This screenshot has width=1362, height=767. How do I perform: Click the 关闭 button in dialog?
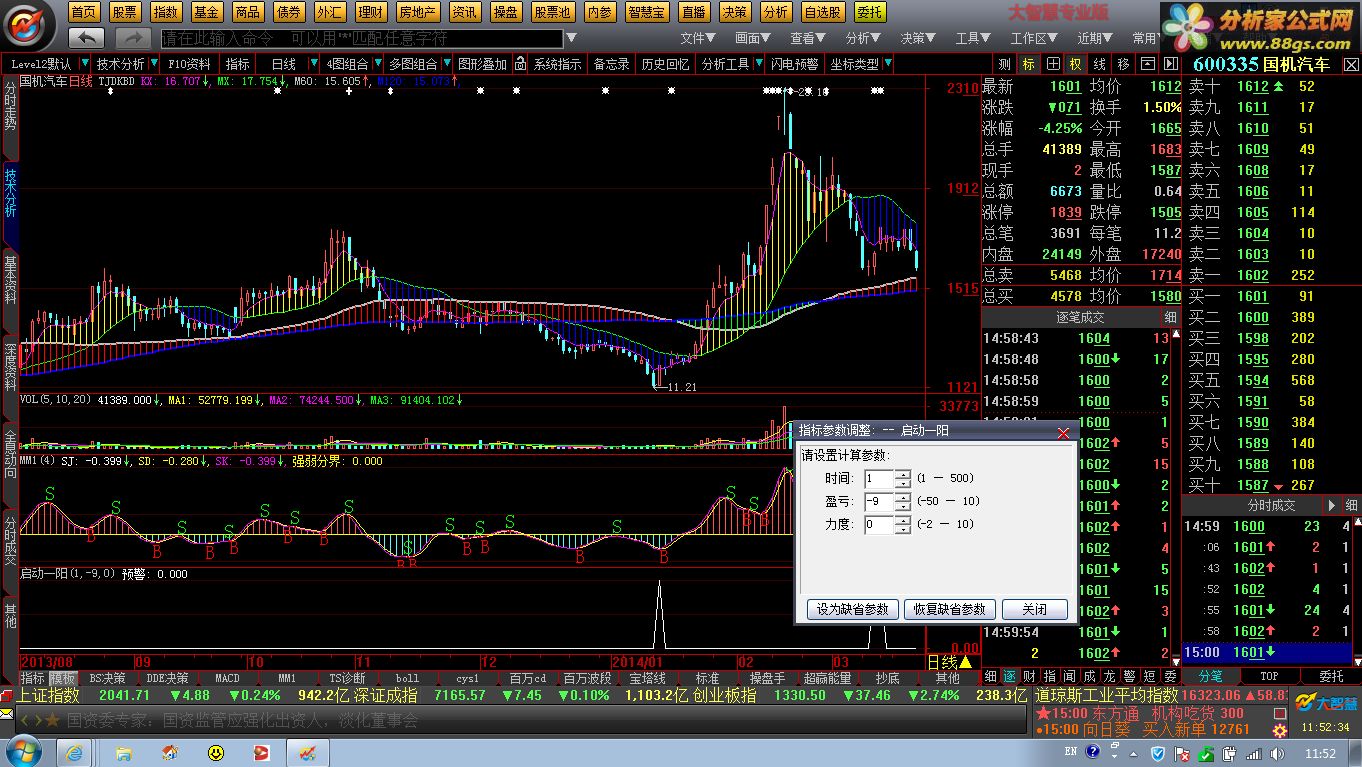(x=1035, y=609)
